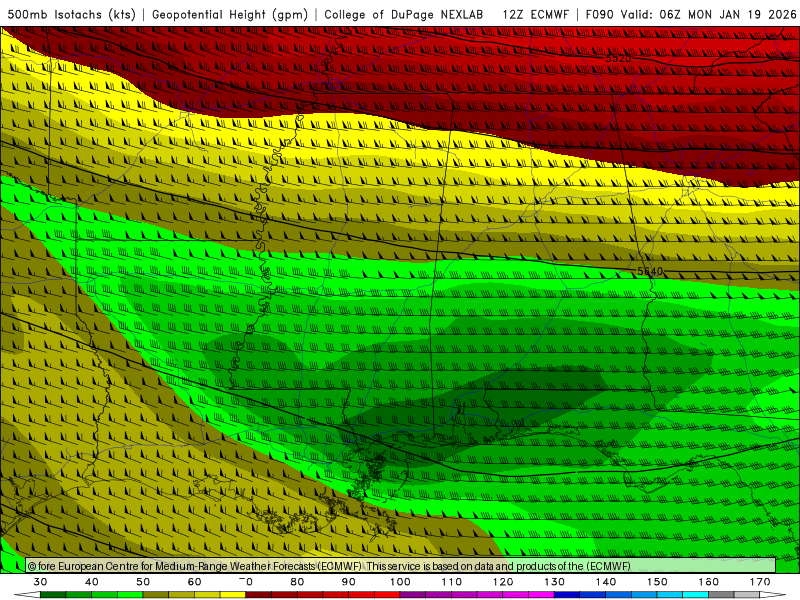800x600 pixels.
Task: Click the "160" value on color scale
Action: click(709, 582)
